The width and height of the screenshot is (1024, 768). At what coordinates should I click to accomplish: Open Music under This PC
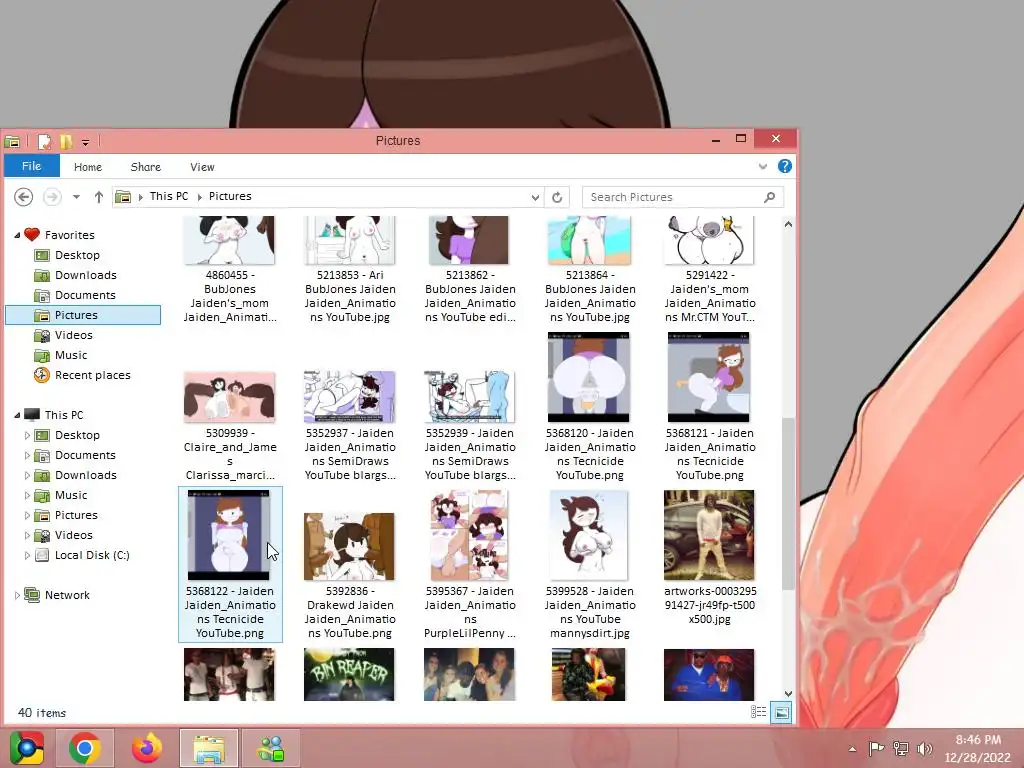(71, 495)
